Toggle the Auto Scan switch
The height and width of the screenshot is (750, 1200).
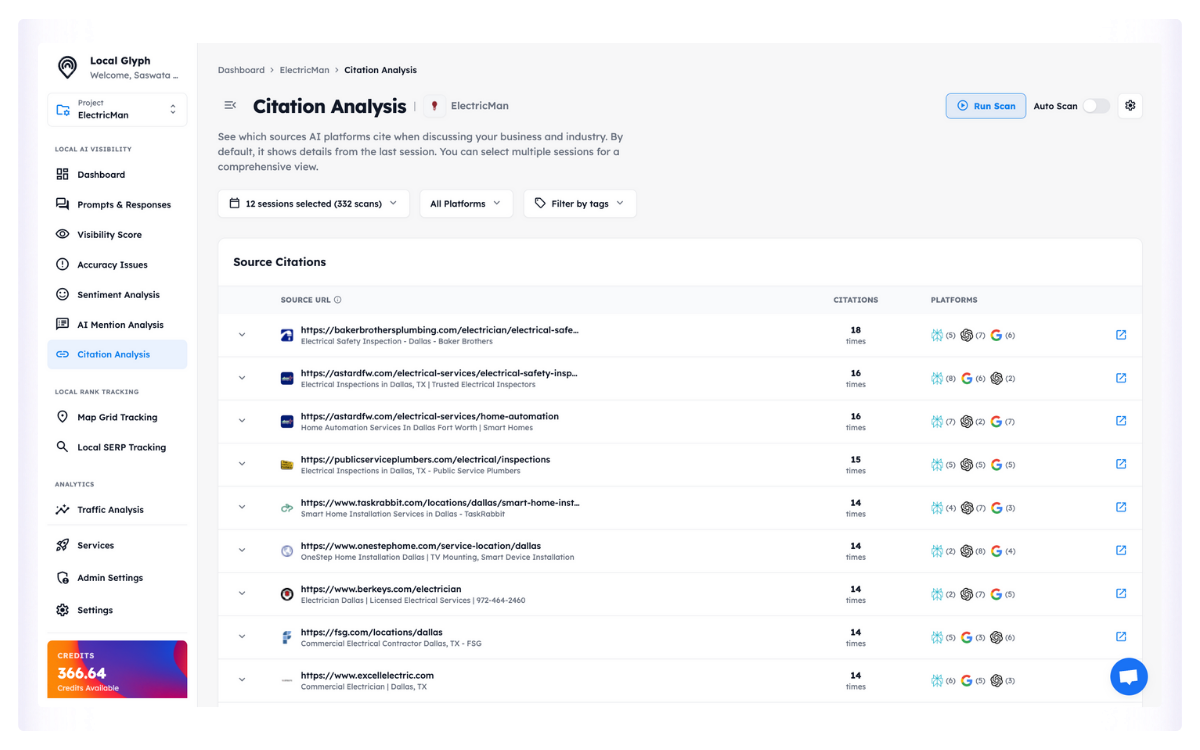pos(1095,106)
